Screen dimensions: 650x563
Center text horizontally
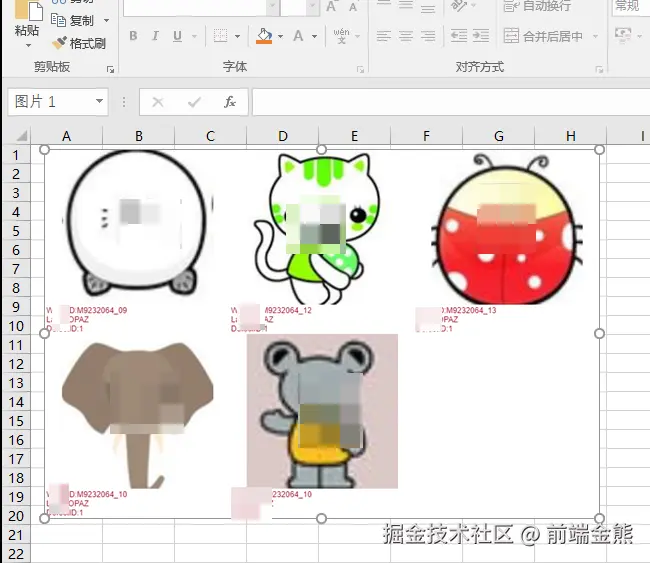[x=406, y=36]
